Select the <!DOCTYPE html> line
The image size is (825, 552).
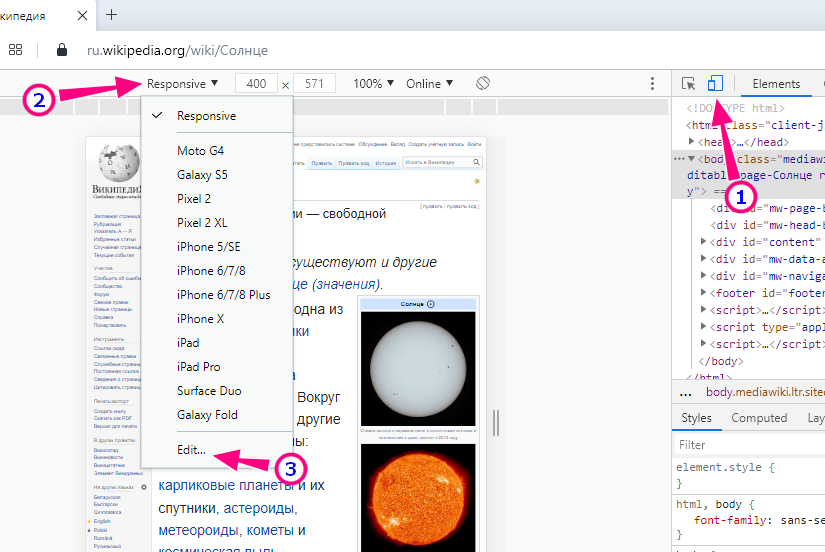pos(735,108)
